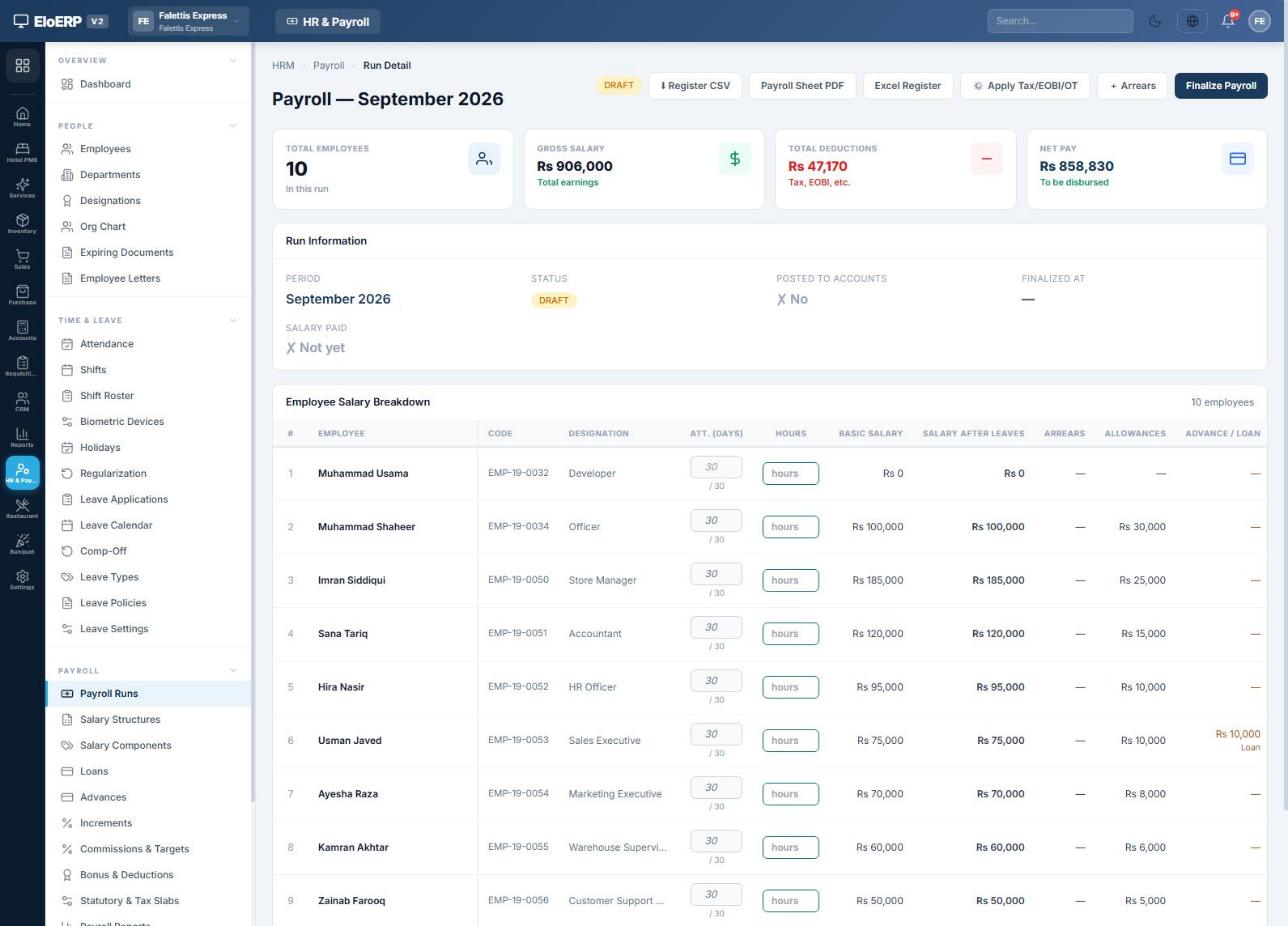The image size is (1288, 926).
Task: Collapse the Overview section
Action: [x=233, y=61]
